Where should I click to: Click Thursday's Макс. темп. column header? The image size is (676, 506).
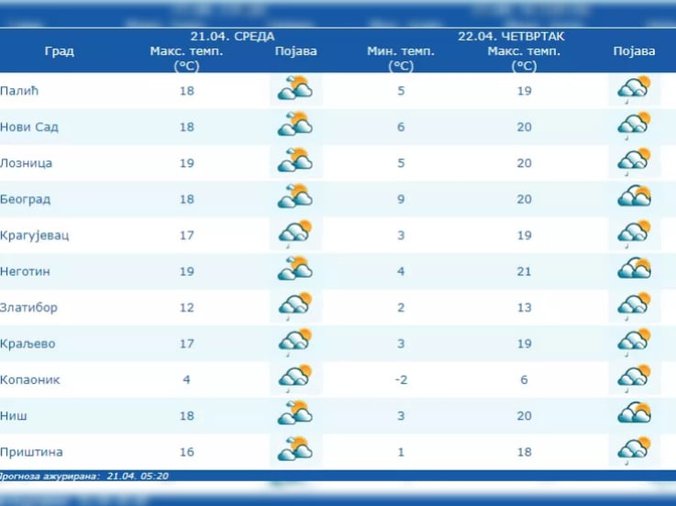point(524,58)
